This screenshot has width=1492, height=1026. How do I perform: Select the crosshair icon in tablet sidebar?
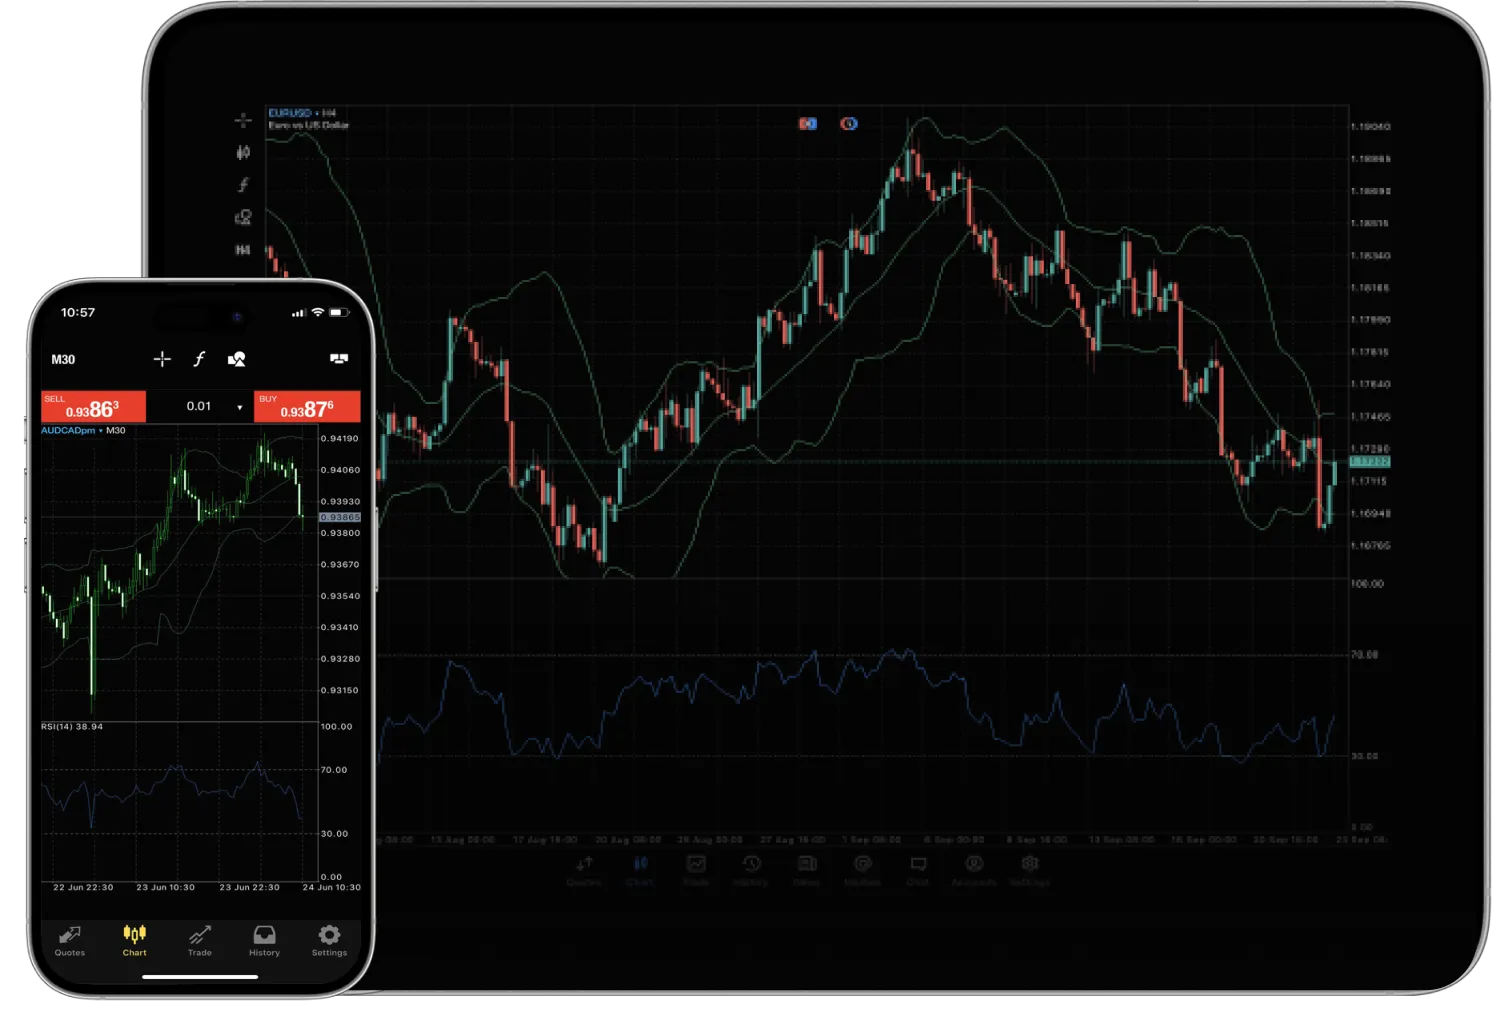click(x=243, y=121)
